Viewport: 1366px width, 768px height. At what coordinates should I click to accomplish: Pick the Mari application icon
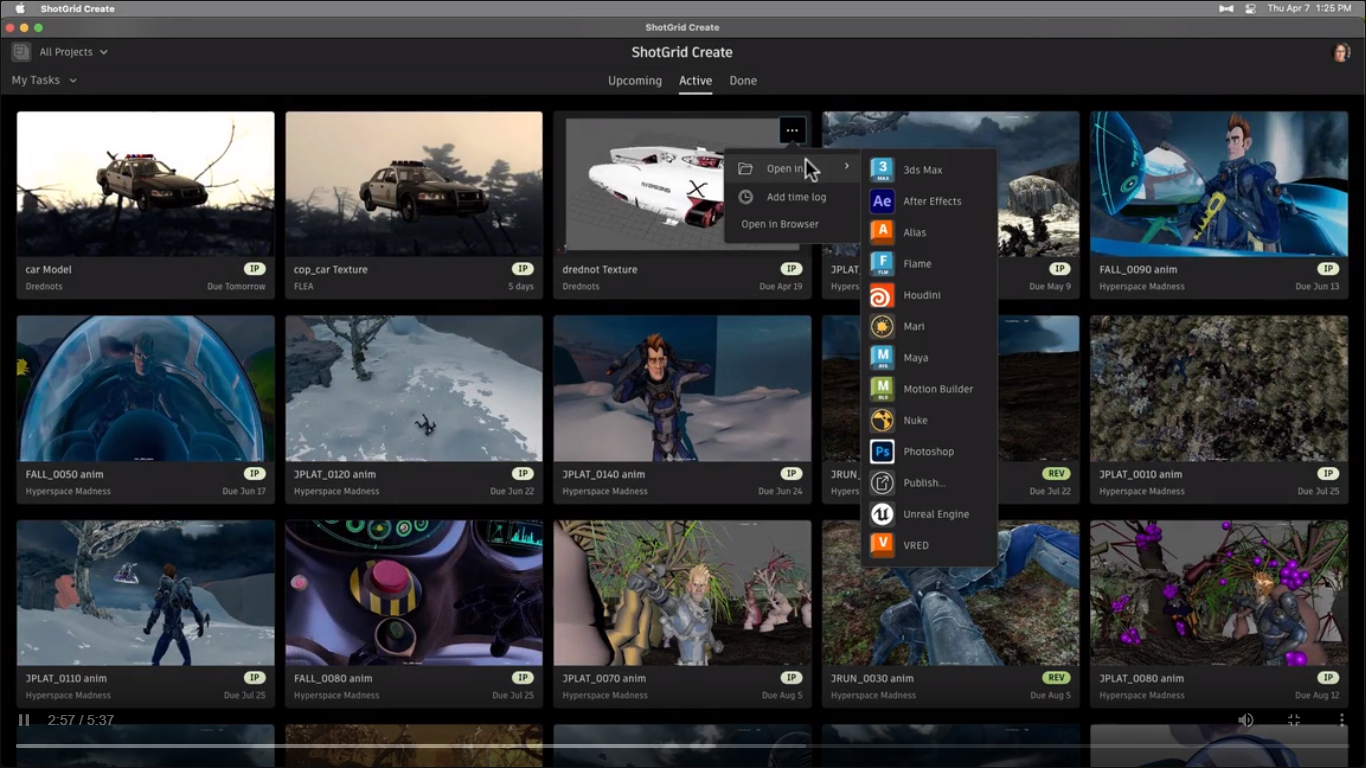pos(882,326)
